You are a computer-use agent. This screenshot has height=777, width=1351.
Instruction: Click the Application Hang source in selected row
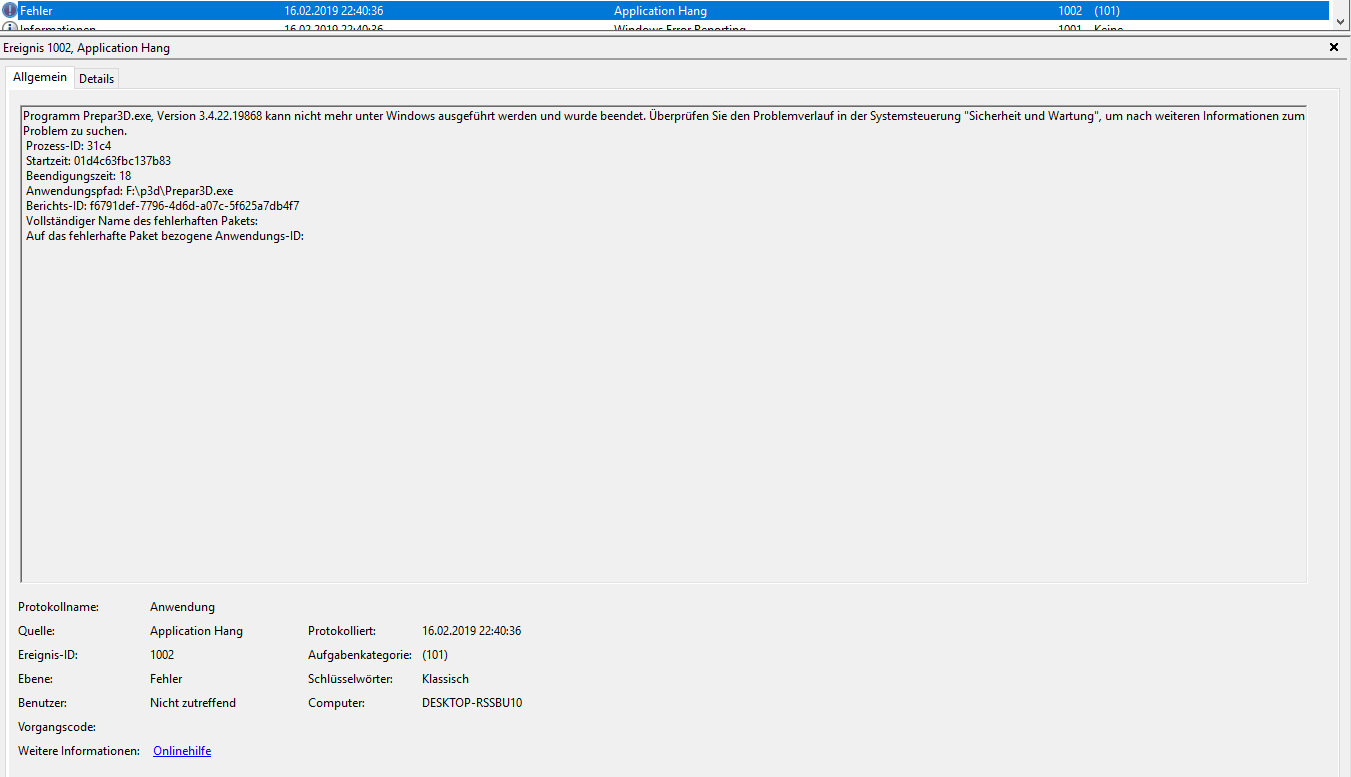click(660, 11)
